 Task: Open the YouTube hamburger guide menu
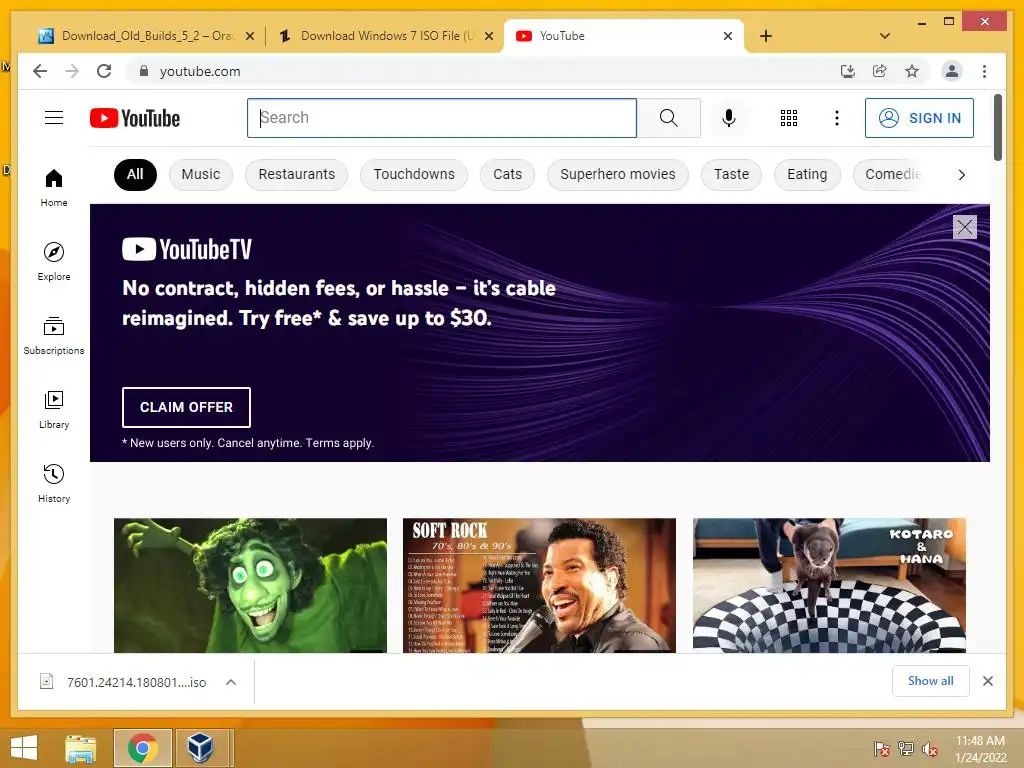(54, 118)
